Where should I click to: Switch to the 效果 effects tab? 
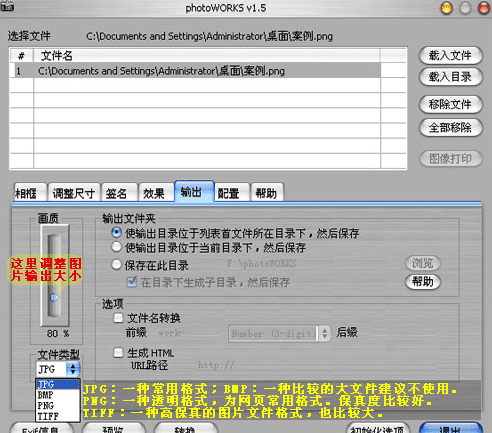[156, 193]
